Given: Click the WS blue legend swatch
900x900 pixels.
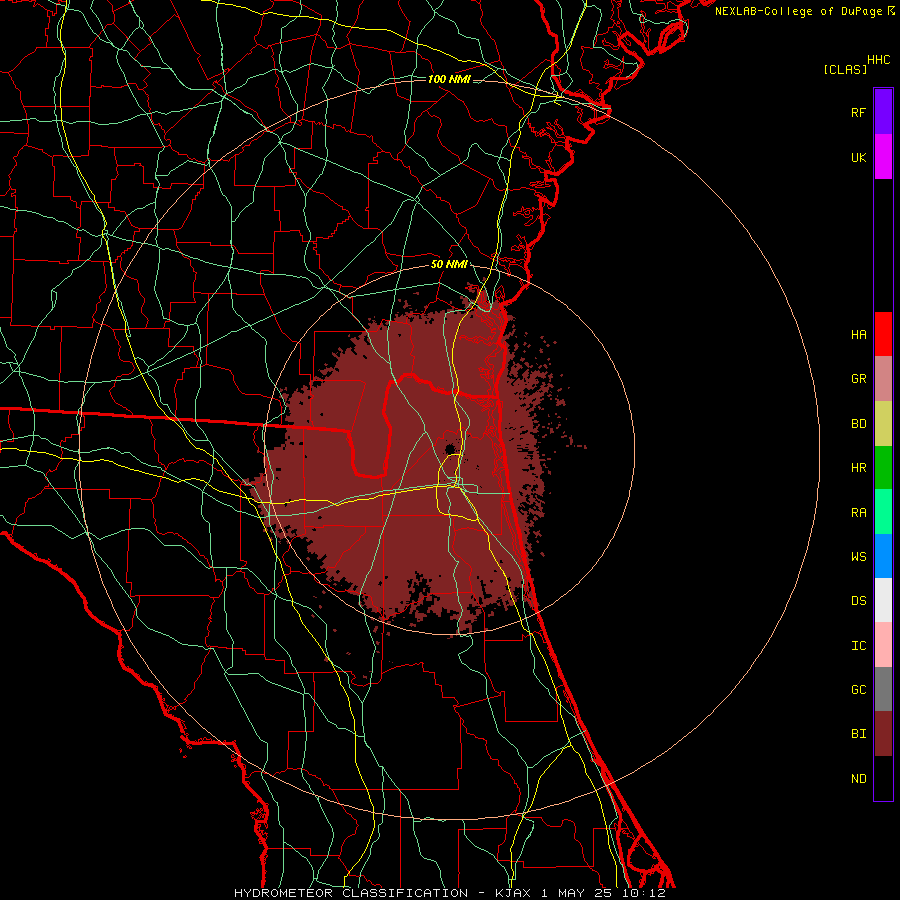Looking at the screenshot, I should (883, 556).
